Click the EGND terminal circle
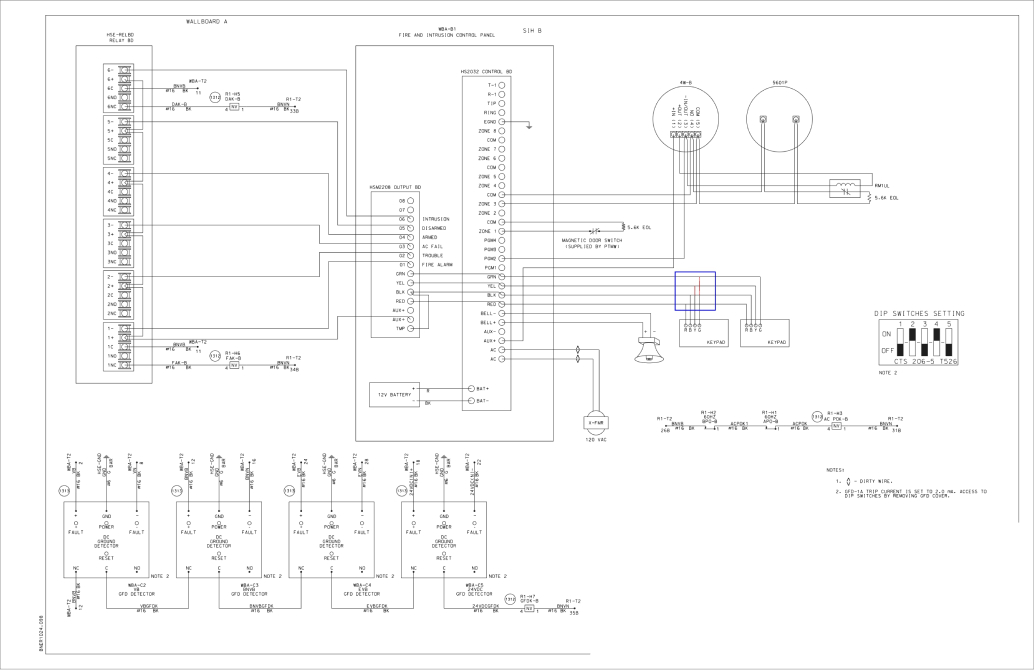The width and height of the screenshot is (1034, 670). [x=502, y=122]
